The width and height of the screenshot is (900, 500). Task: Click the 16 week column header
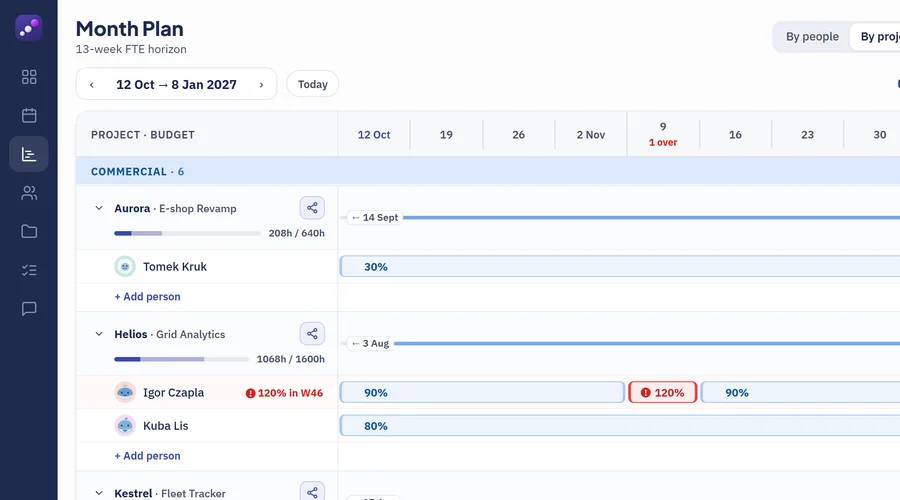[x=735, y=135]
